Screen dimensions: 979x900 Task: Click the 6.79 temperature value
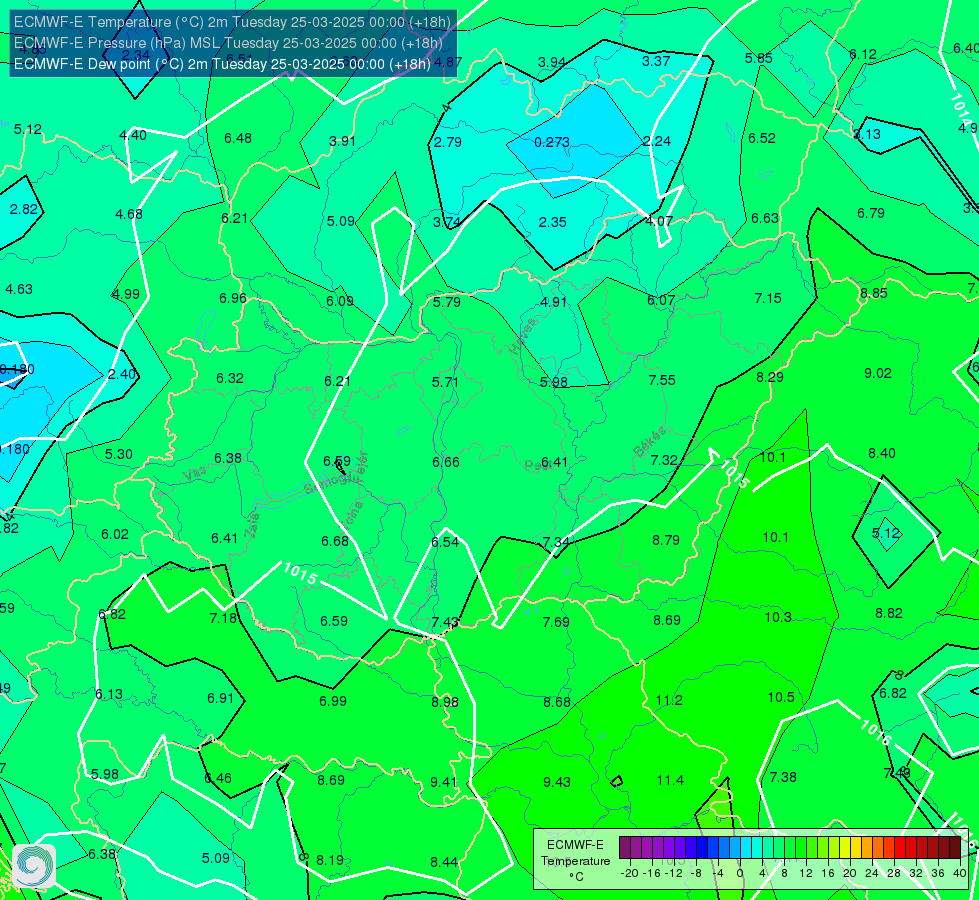pos(870,214)
